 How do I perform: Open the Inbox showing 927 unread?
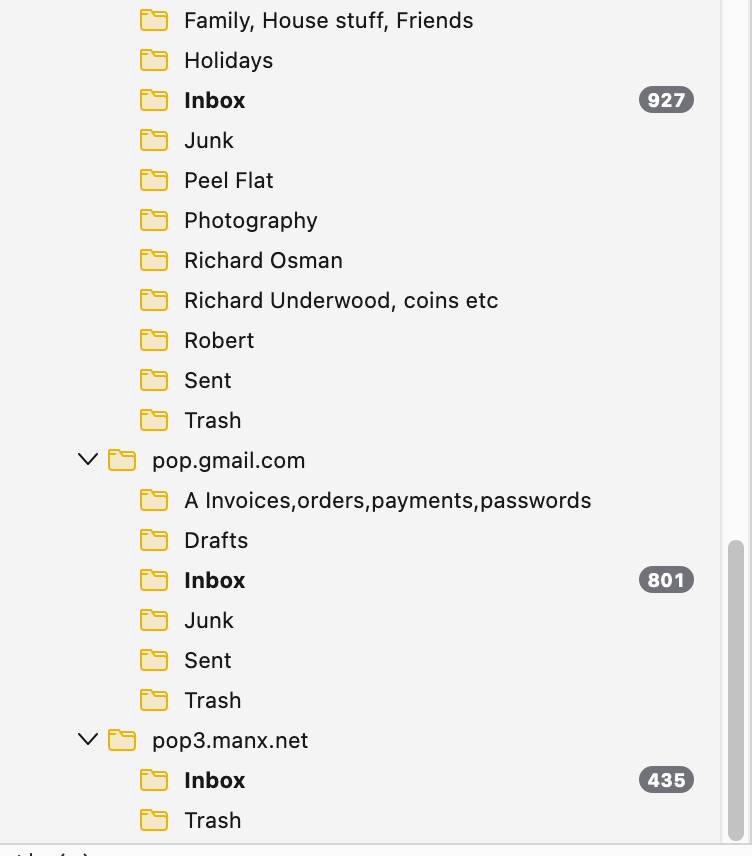(x=214, y=100)
